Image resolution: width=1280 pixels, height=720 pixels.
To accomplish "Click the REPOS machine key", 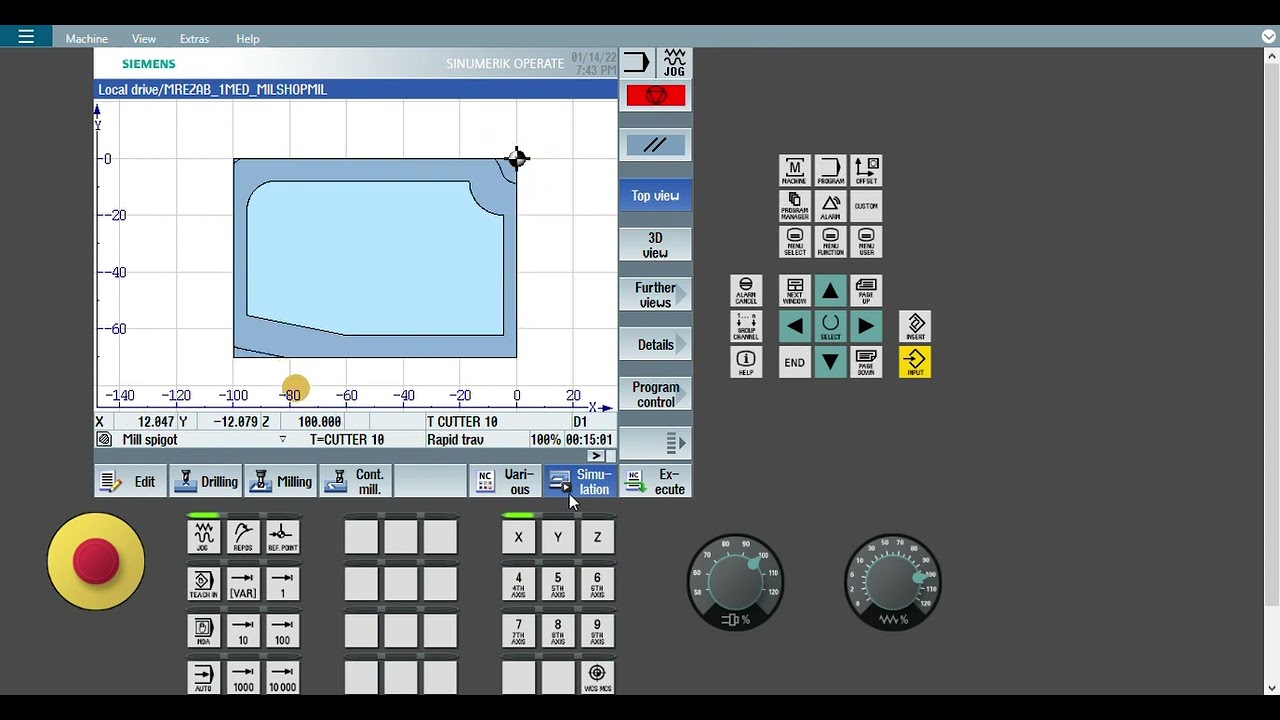I will click(243, 537).
